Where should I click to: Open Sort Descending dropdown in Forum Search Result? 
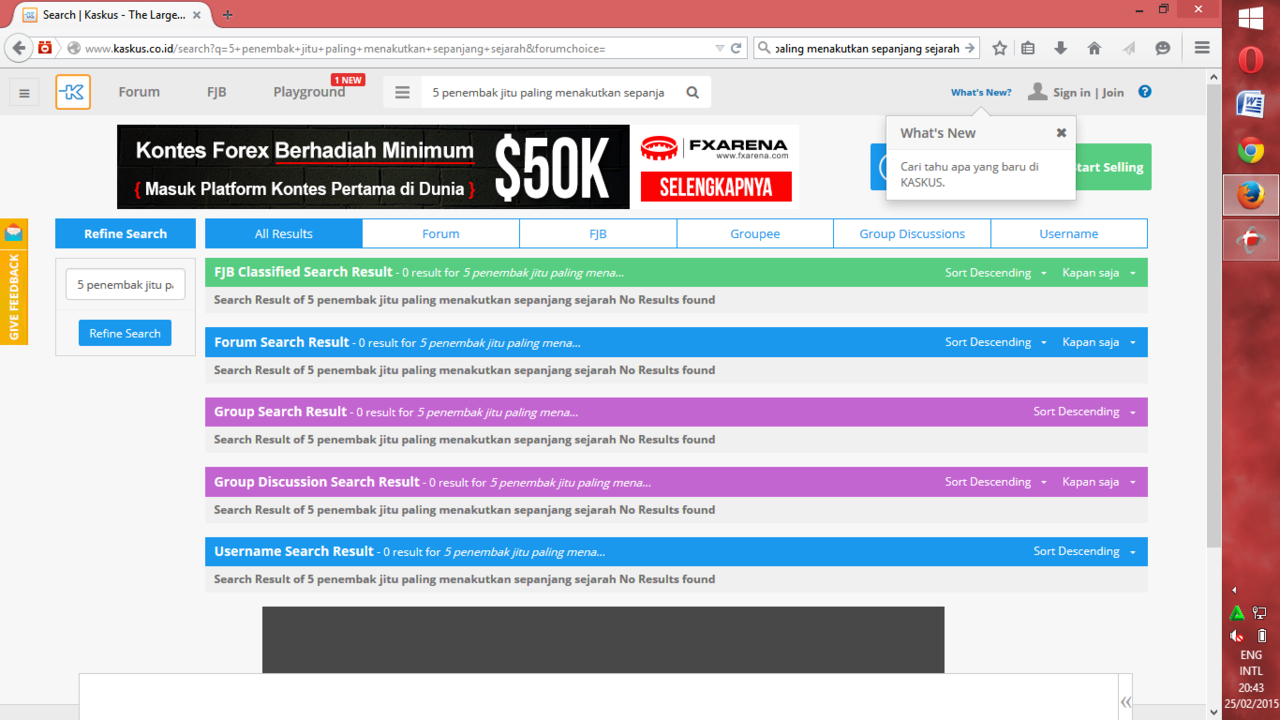tap(996, 342)
